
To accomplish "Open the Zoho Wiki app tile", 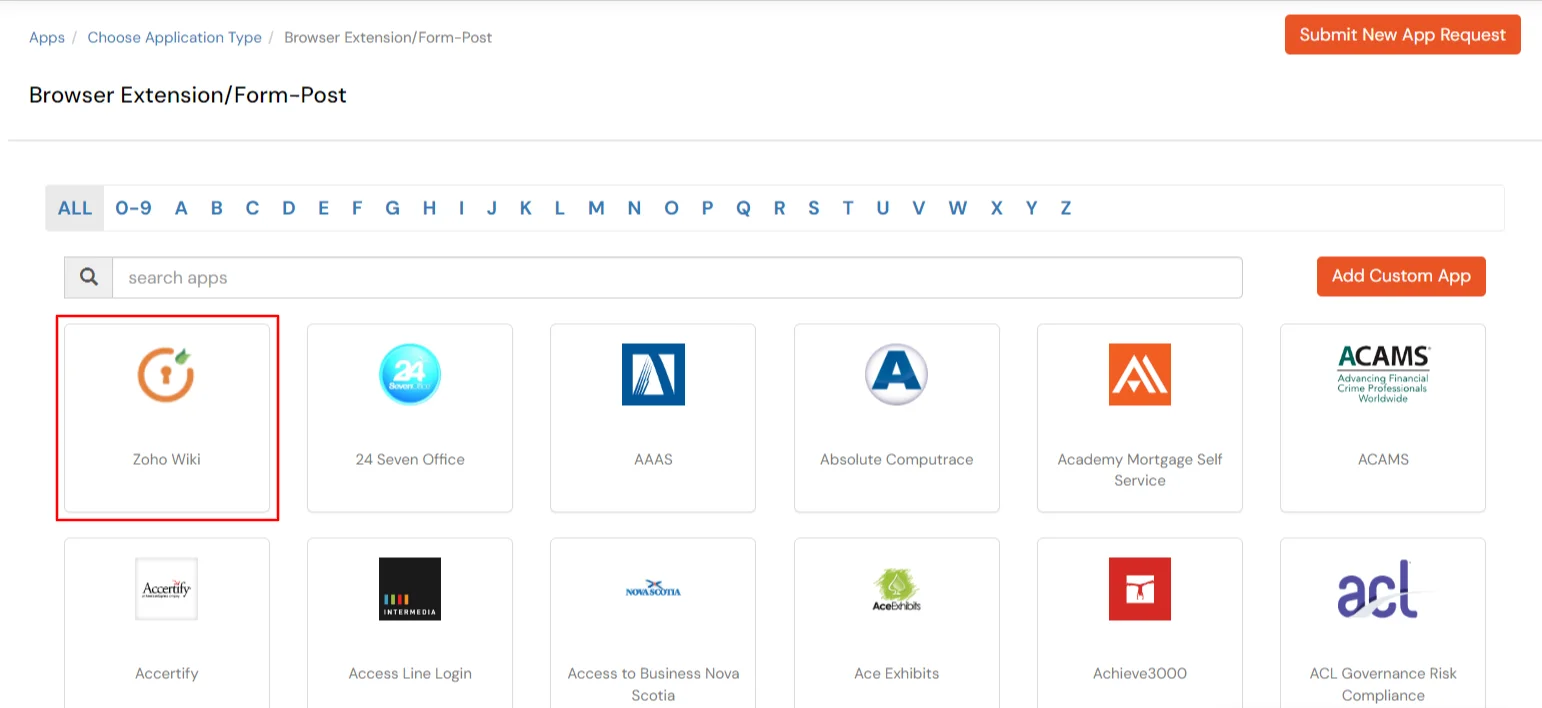I will click(x=166, y=418).
